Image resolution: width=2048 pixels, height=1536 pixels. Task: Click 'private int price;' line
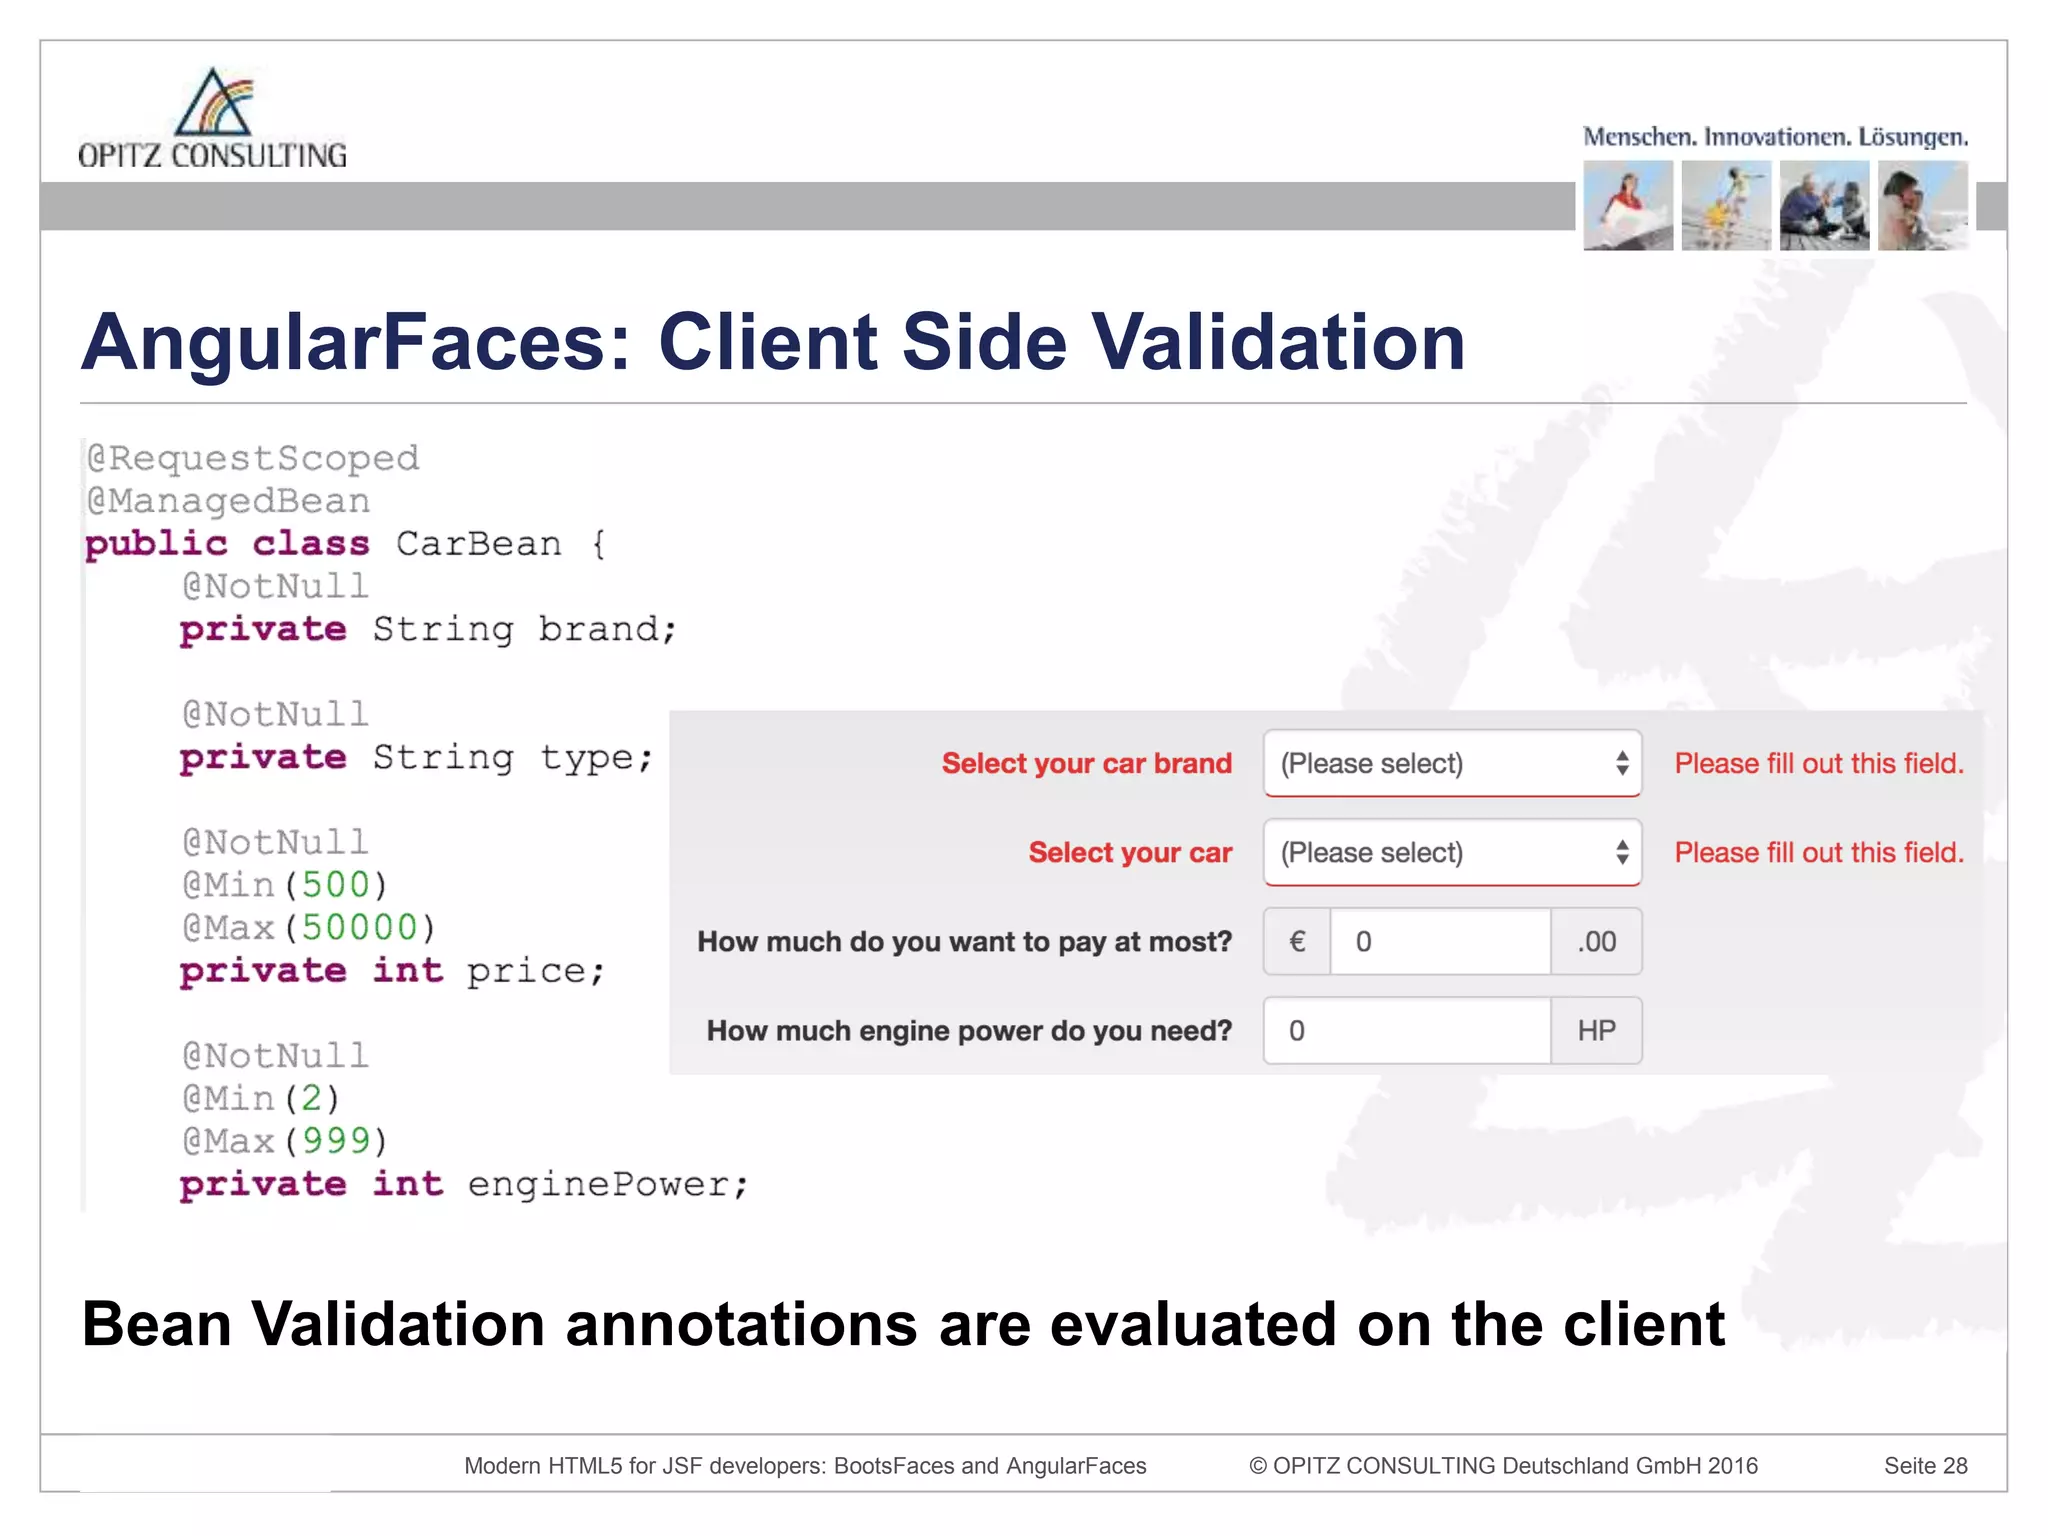pos(392,970)
